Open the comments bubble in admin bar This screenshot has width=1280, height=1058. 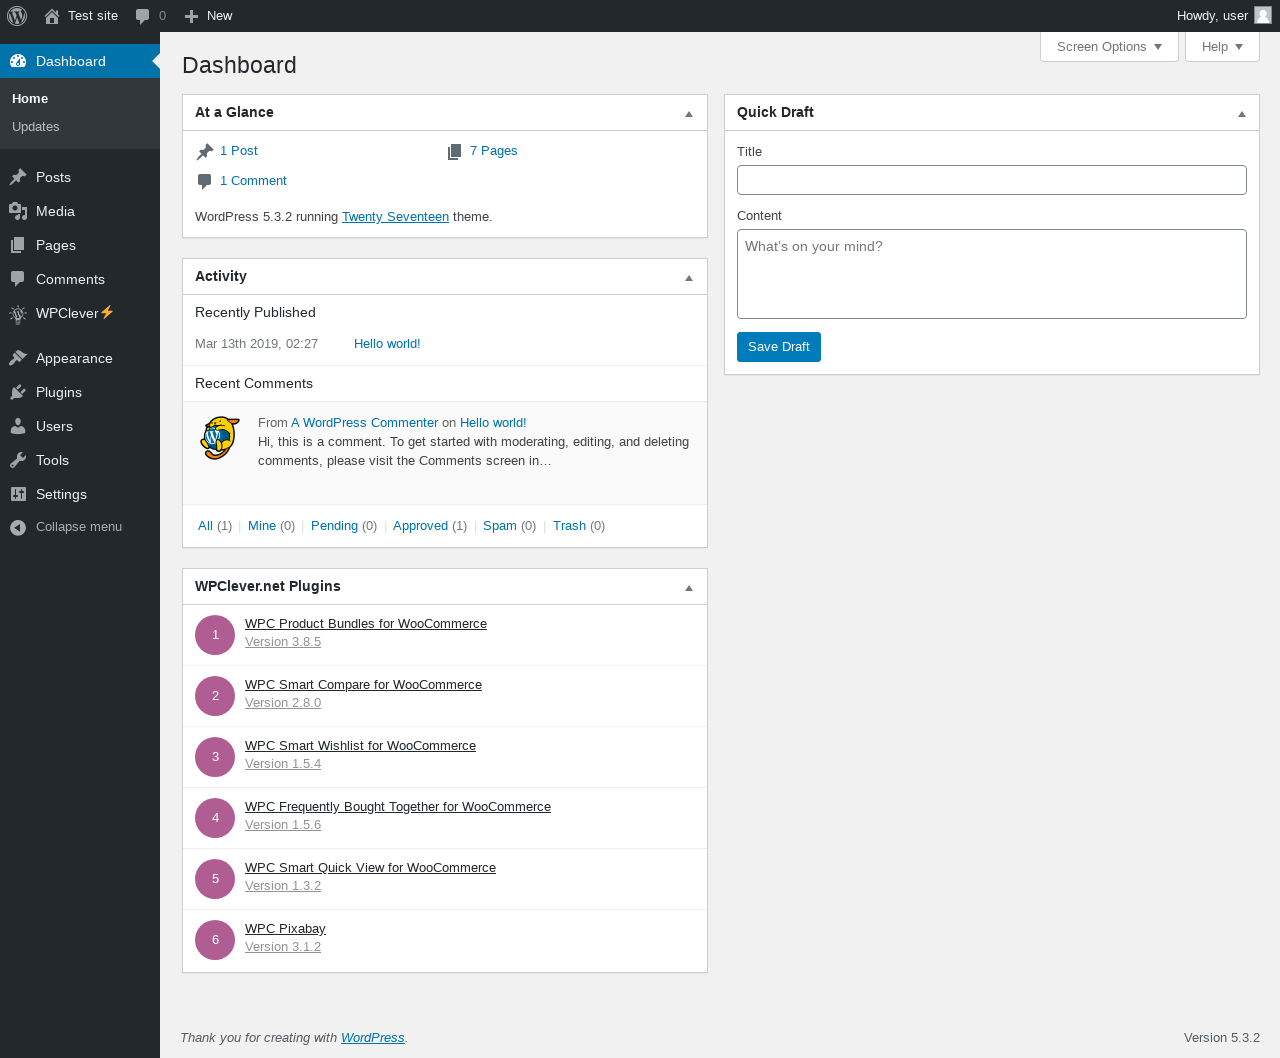pyautogui.click(x=143, y=16)
